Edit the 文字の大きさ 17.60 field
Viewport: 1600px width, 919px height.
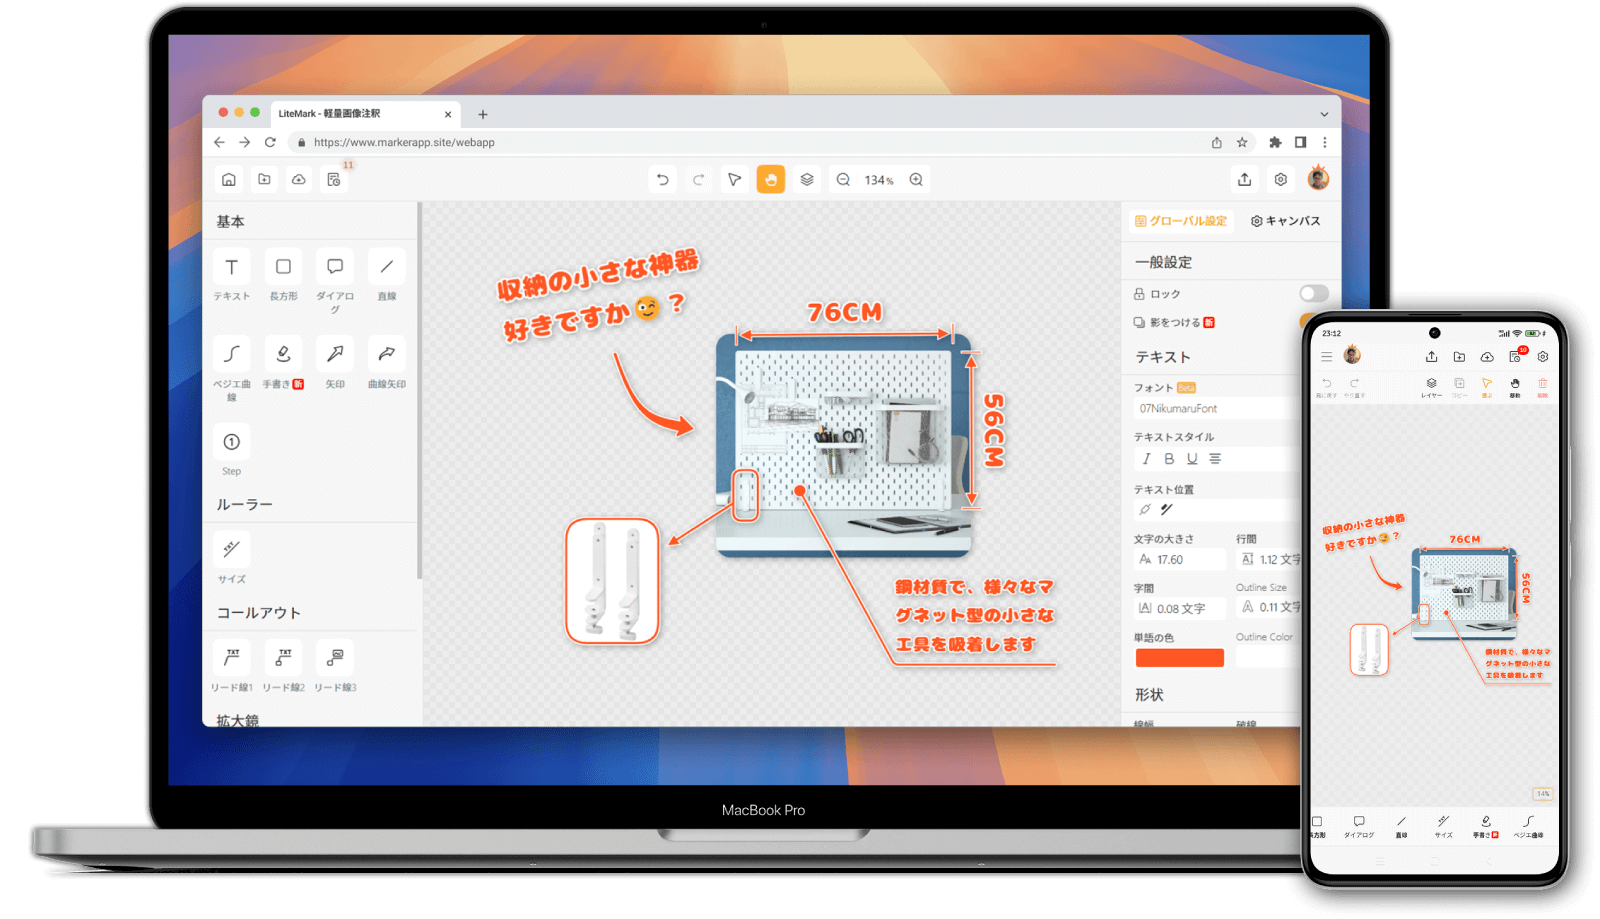pyautogui.click(x=1180, y=559)
